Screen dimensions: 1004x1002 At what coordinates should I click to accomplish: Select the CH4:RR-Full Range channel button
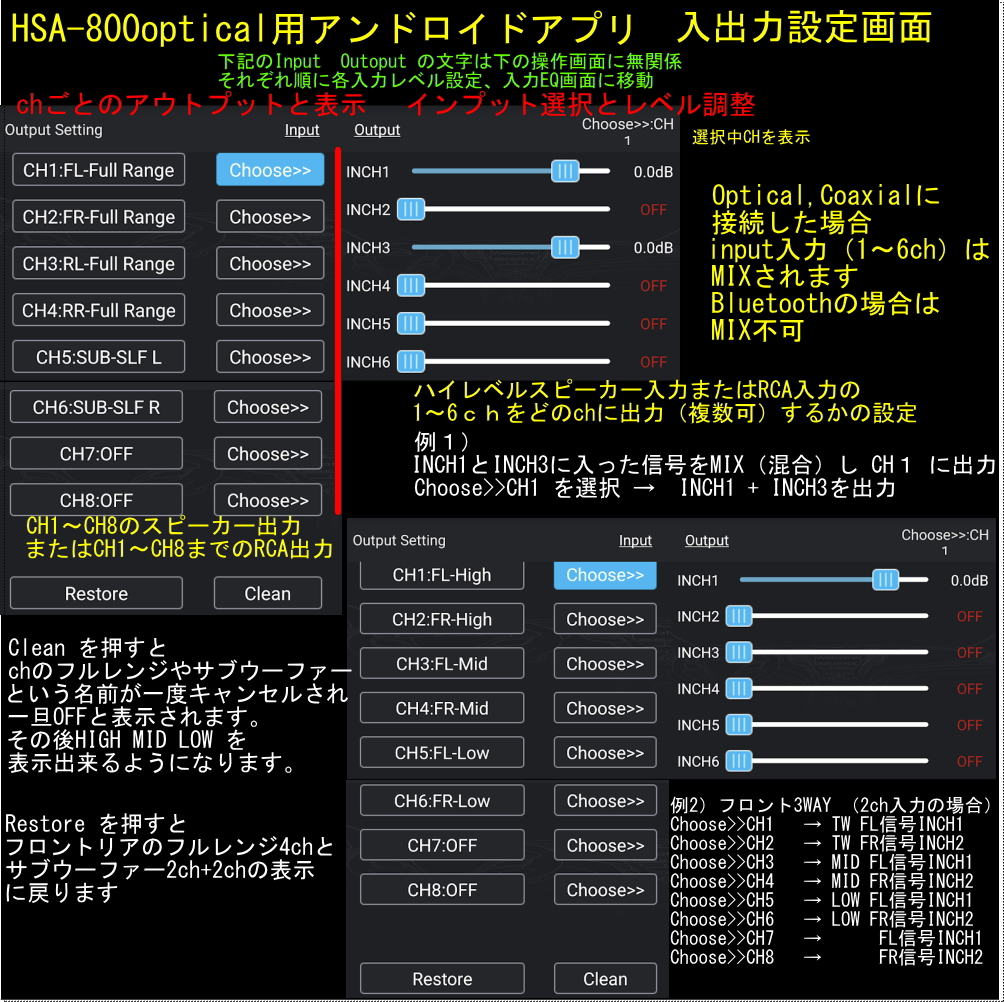(98, 310)
